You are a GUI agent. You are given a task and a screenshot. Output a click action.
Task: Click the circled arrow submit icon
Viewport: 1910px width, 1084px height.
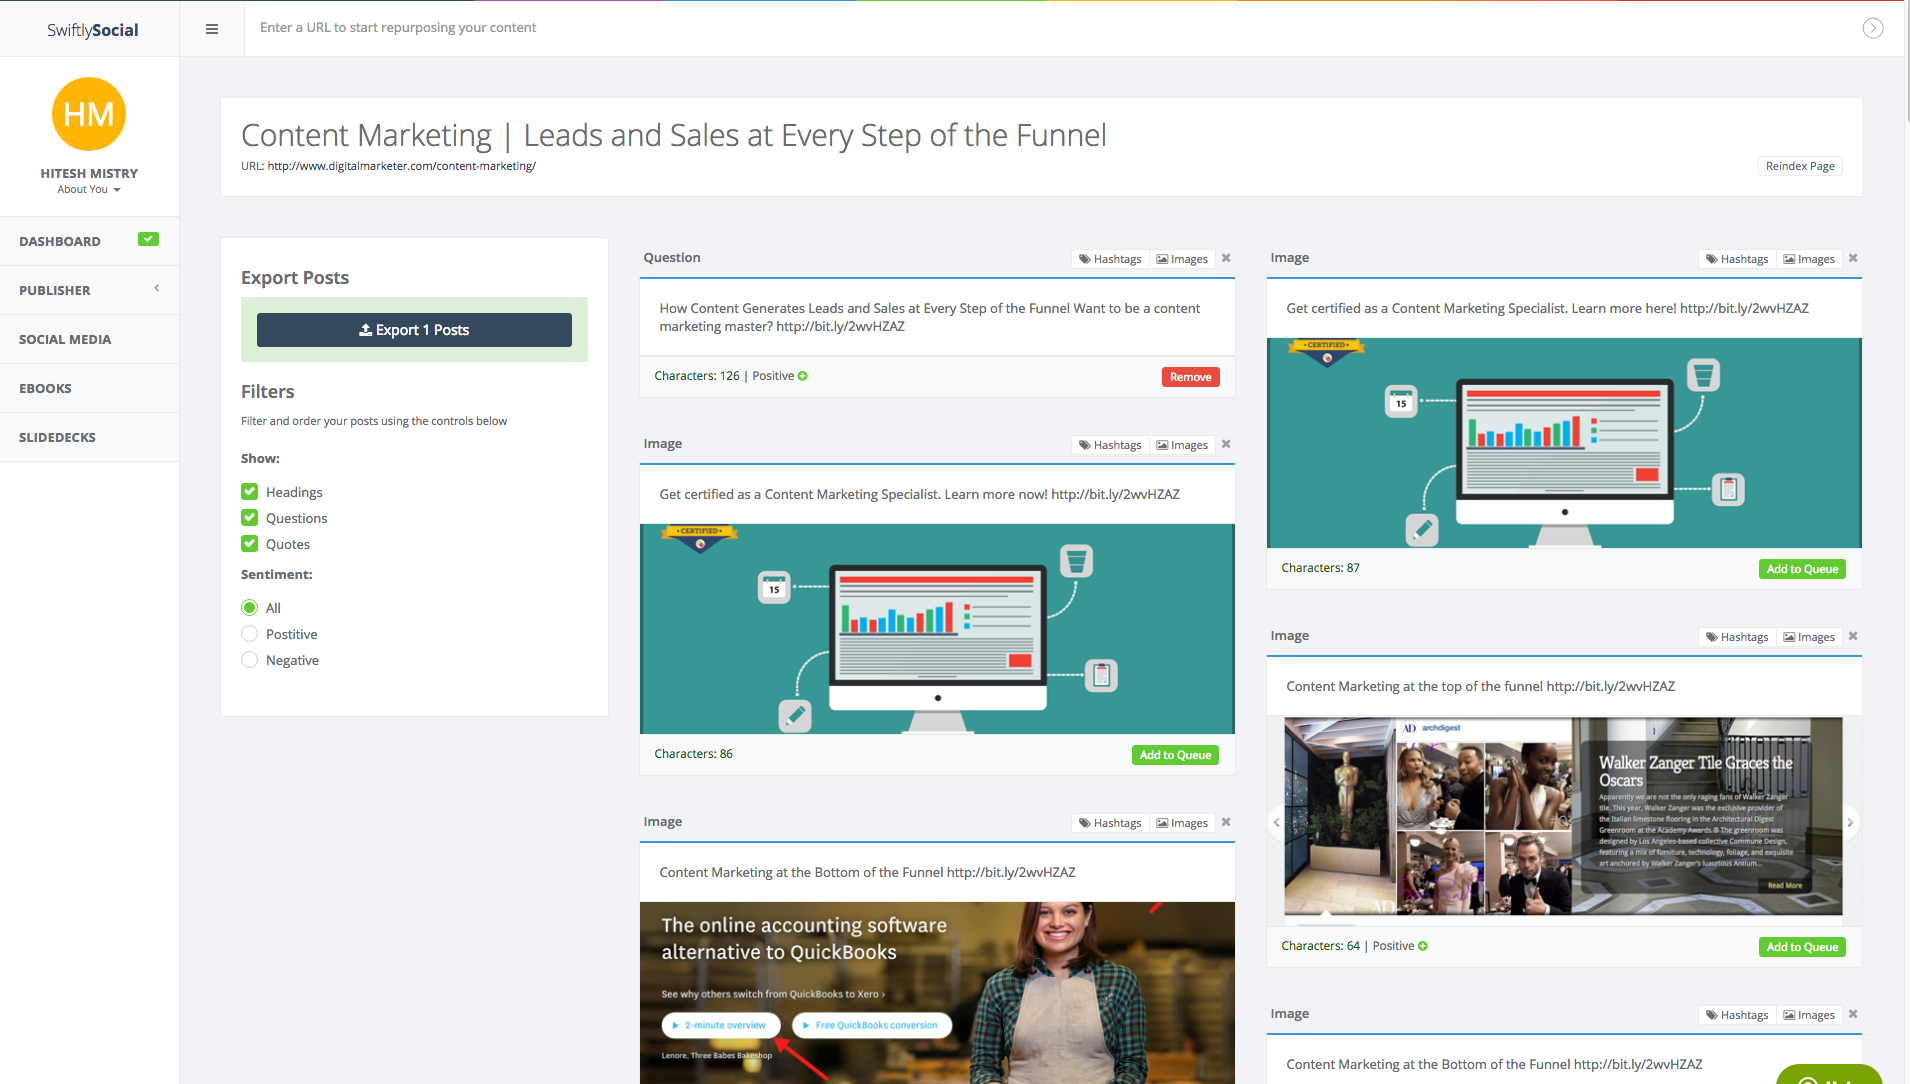[x=1873, y=28]
